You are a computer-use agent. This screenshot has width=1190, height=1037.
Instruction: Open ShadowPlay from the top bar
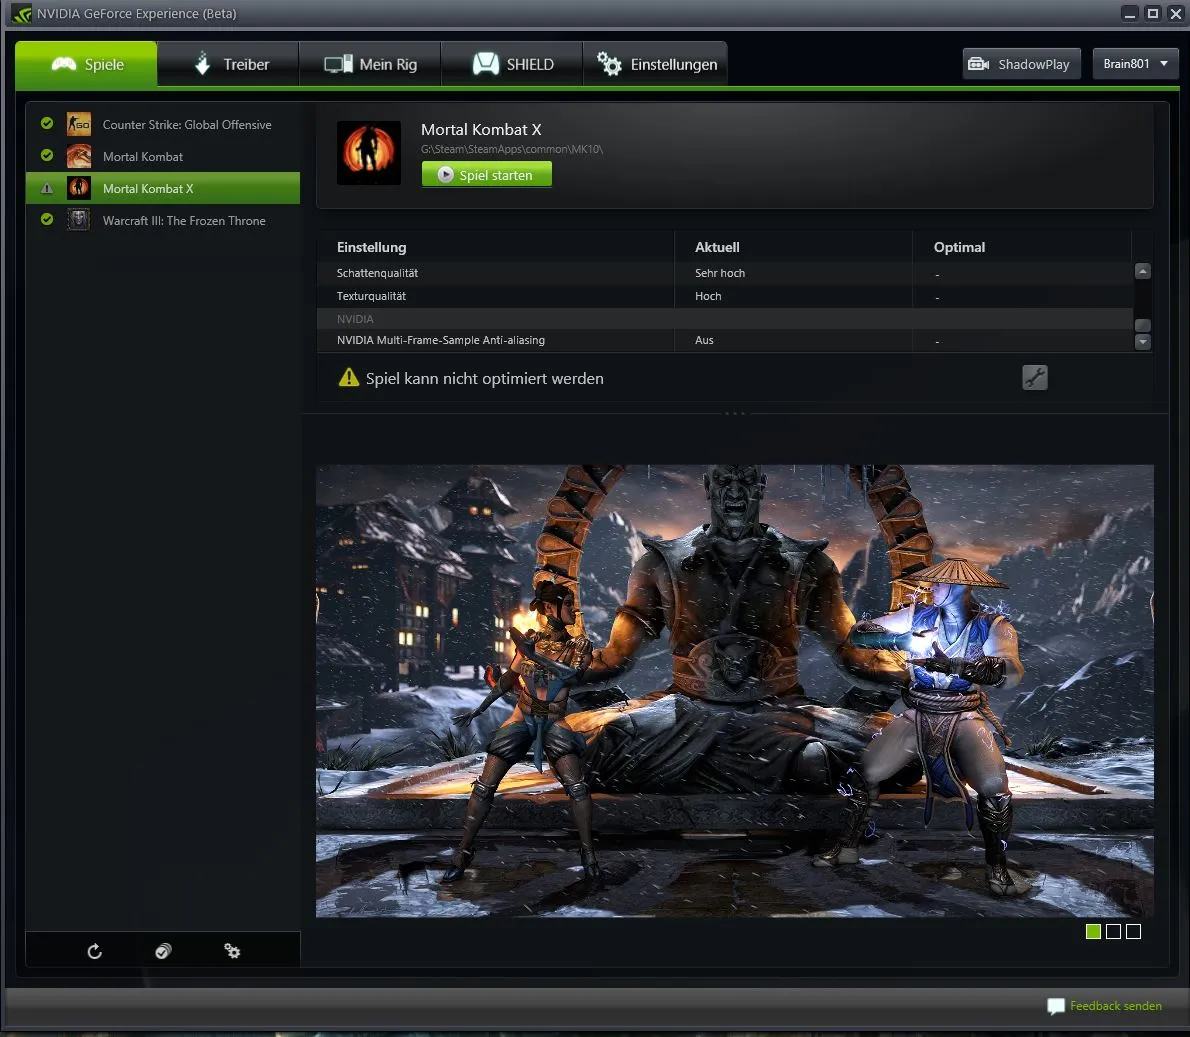1020,64
